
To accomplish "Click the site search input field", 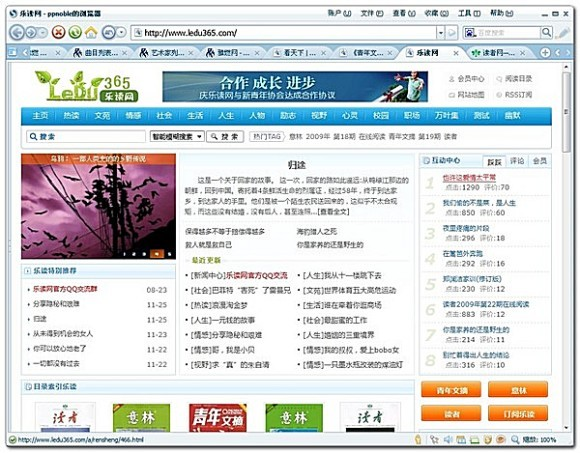I will [x=86, y=136].
